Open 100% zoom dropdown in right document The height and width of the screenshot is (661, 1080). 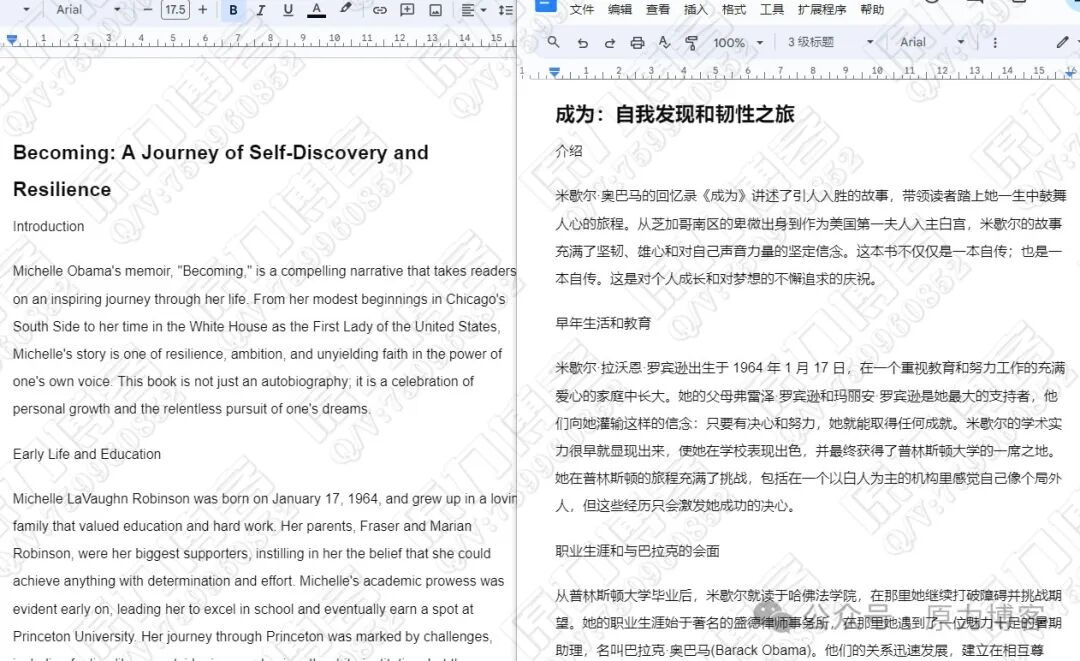tap(738, 43)
